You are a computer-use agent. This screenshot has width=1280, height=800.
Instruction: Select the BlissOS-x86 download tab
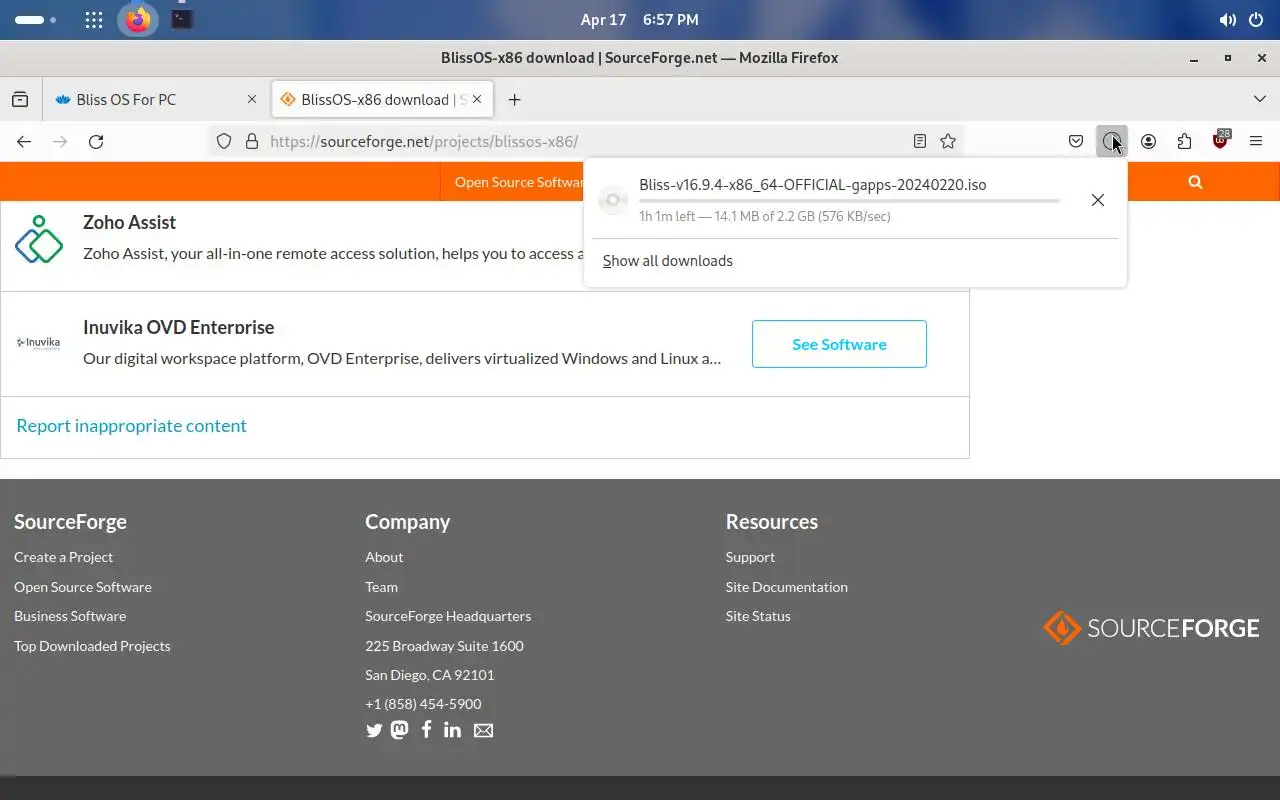pos(380,99)
